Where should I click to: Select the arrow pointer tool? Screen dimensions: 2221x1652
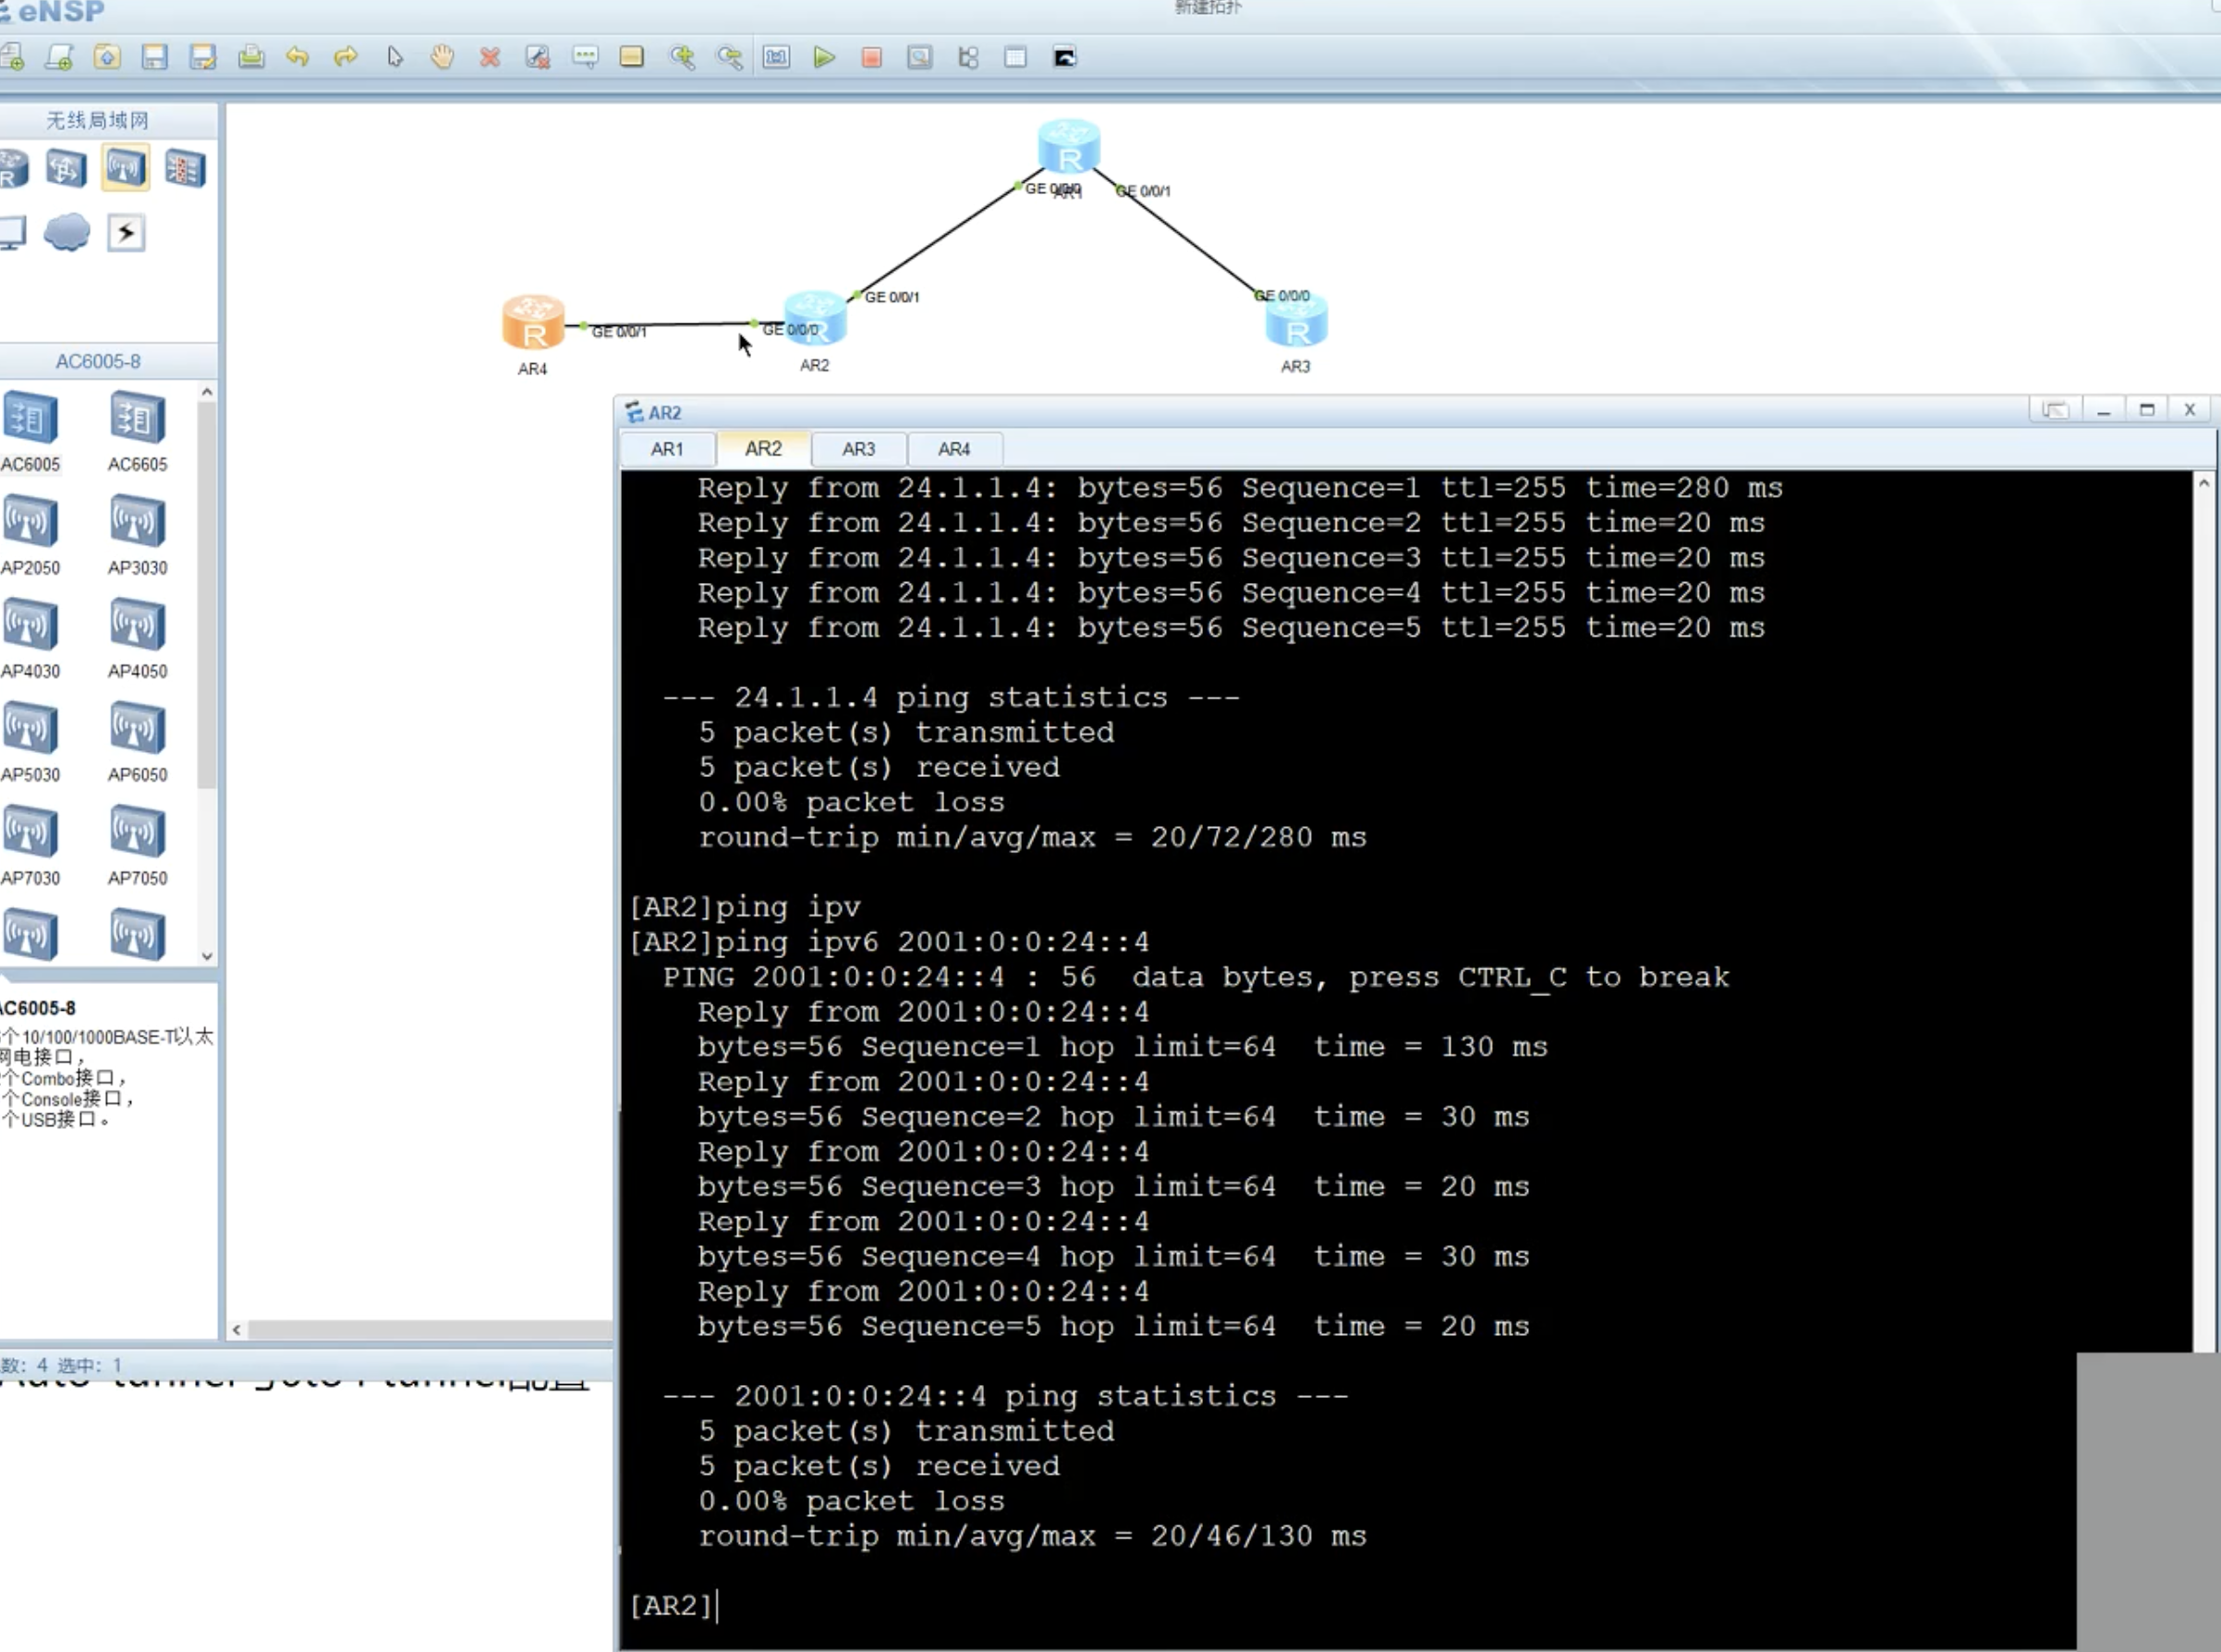tap(395, 57)
